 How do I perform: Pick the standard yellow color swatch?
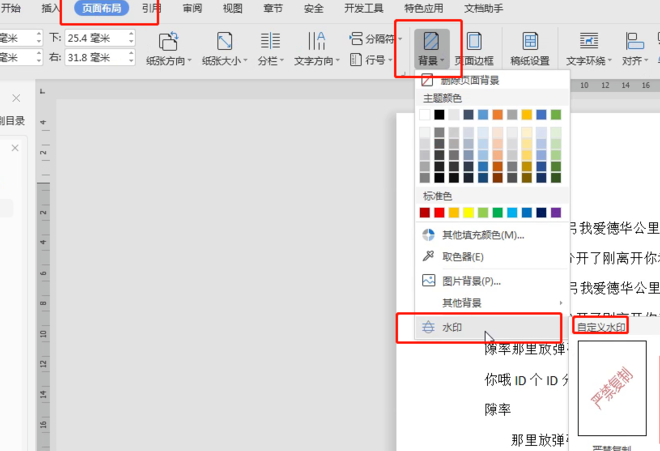[468, 213]
